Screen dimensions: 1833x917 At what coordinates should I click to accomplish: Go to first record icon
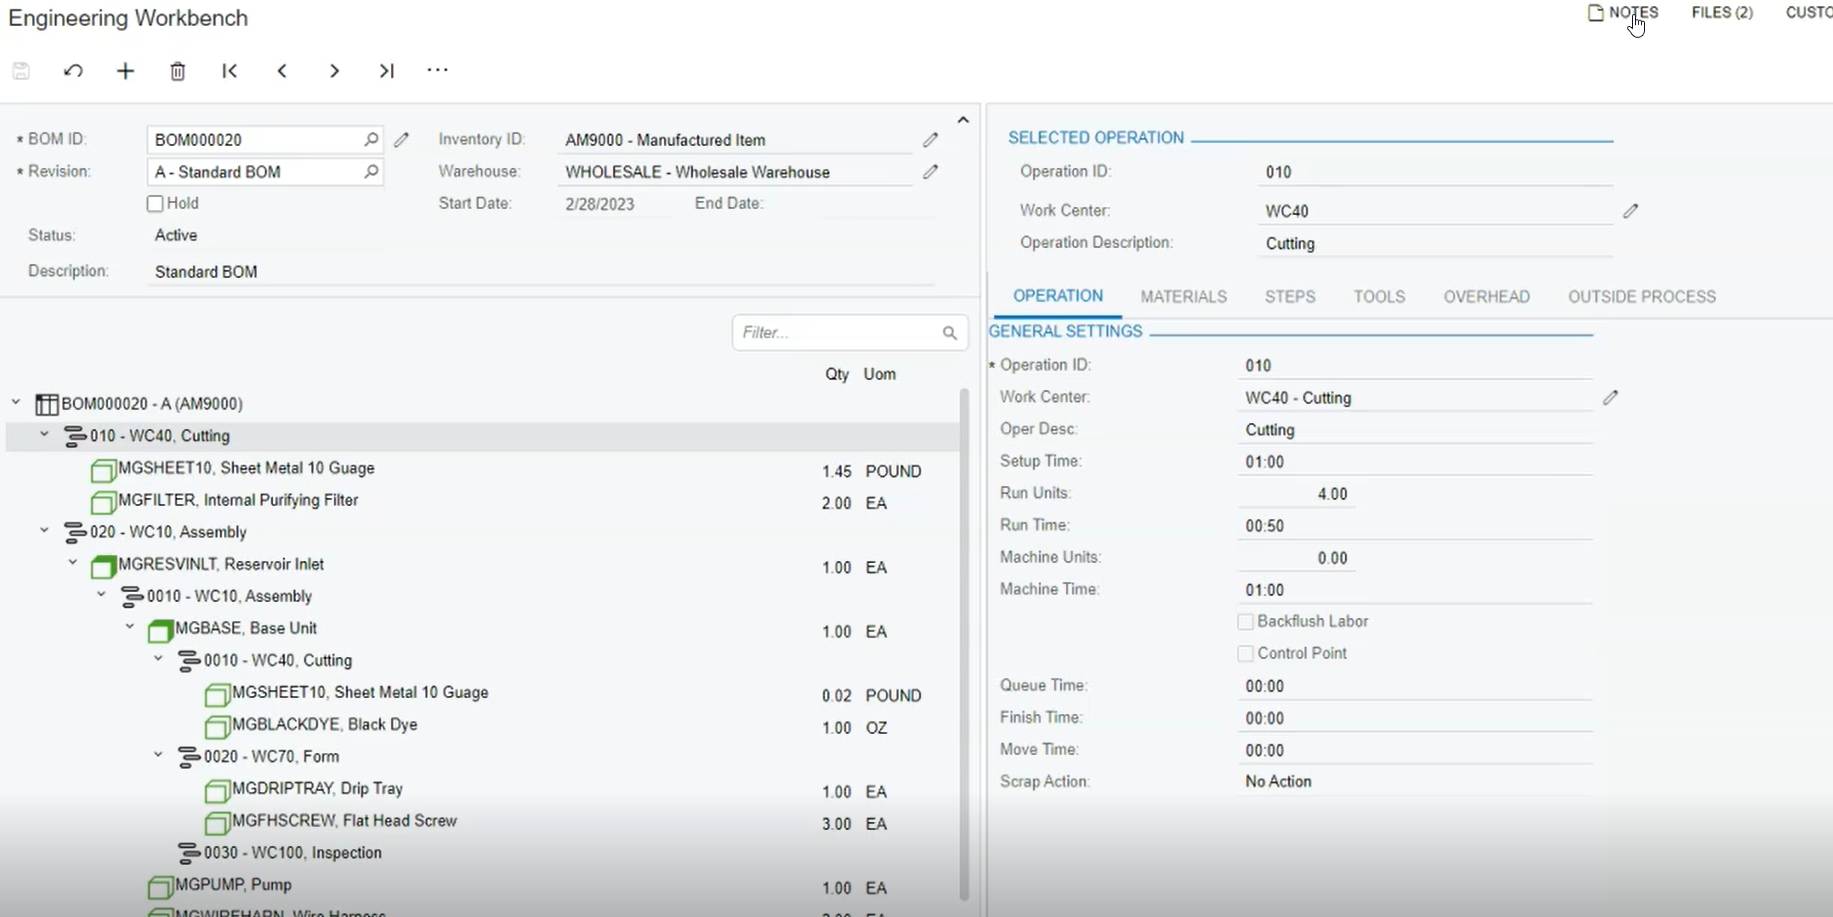click(x=230, y=71)
